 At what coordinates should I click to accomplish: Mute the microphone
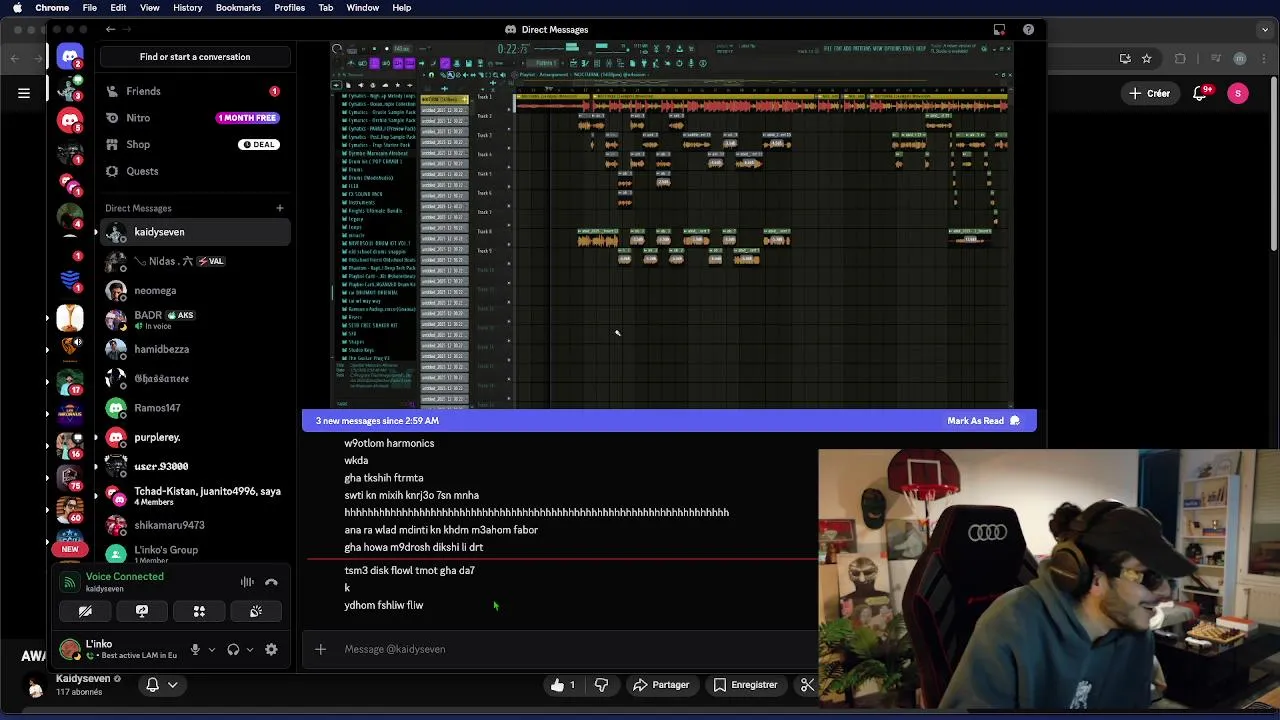coord(195,649)
